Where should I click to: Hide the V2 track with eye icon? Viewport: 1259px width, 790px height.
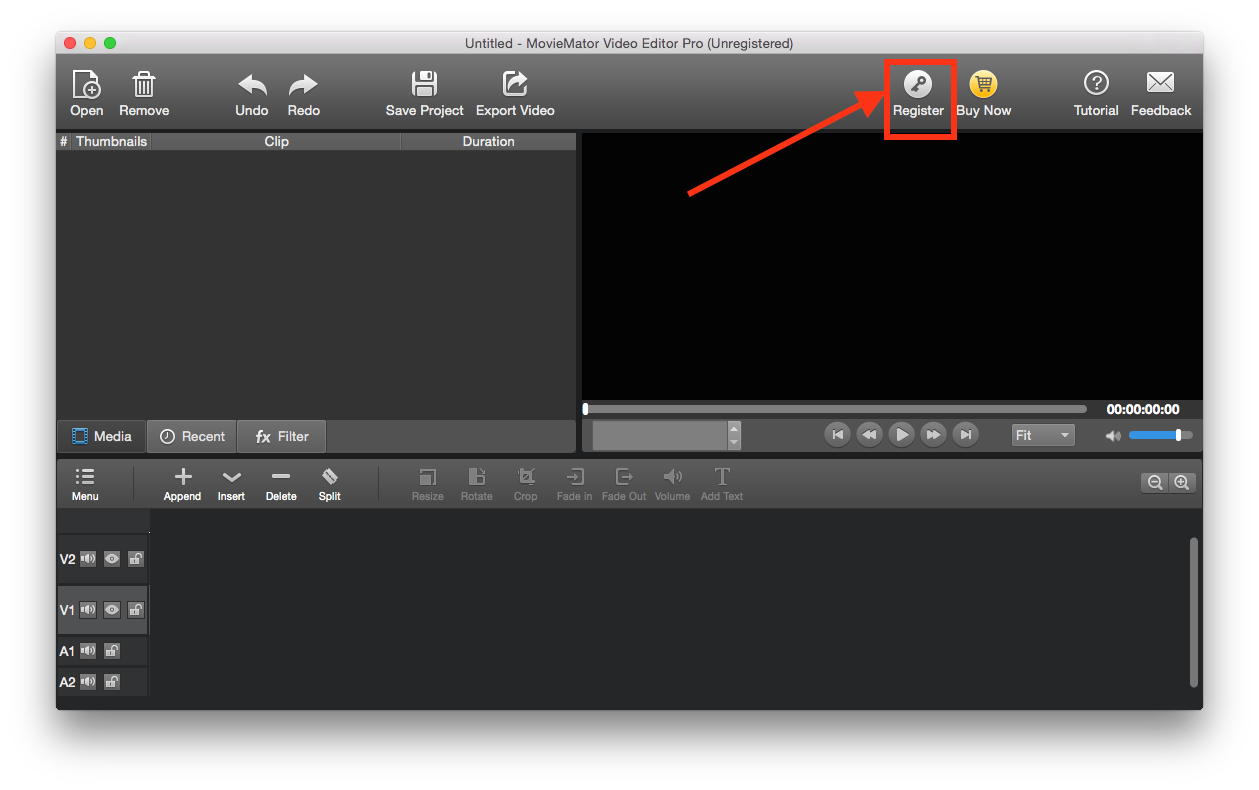click(112, 559)
